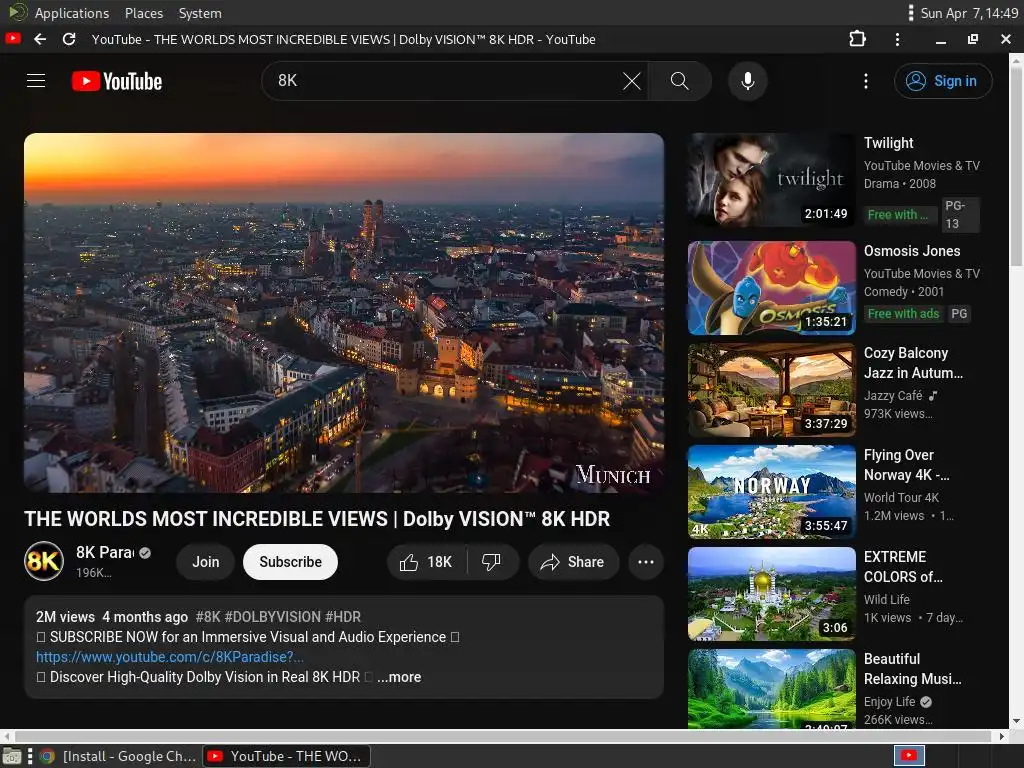Image resolution: width=1024 pixels, height=768 pixels.
Task: Go back using browser back arrow
Action: [40, 39]
